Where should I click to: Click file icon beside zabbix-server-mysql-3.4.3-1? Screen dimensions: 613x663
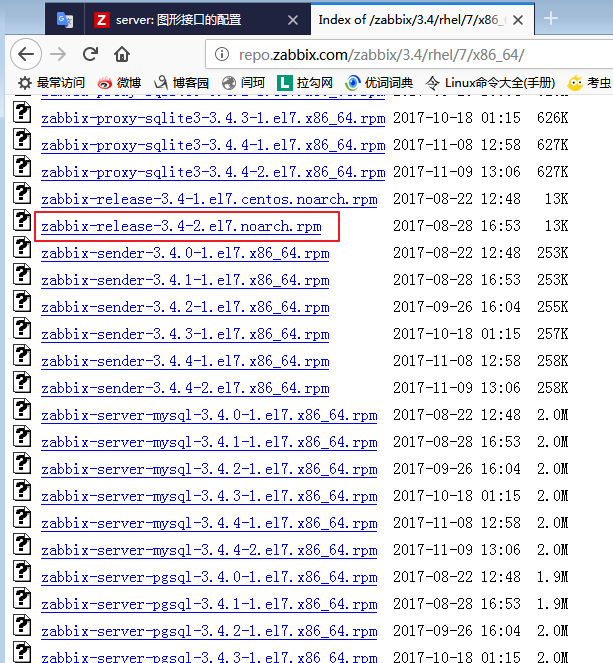tap(22, 490)
